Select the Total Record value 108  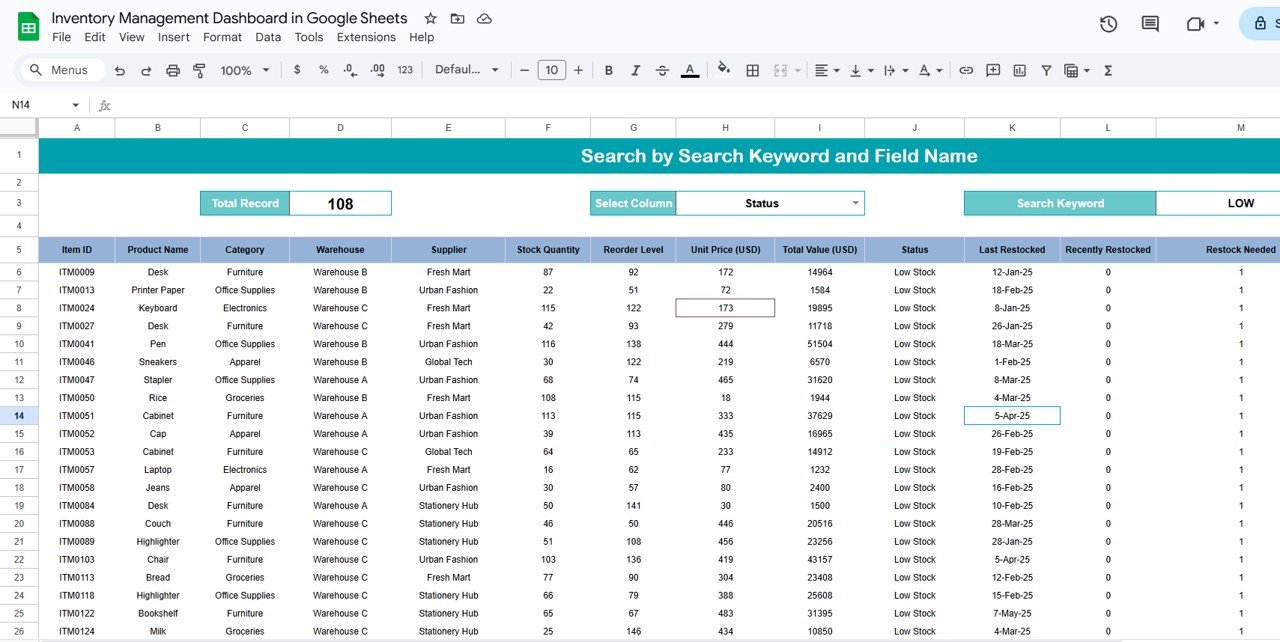(x=340, y=203)
